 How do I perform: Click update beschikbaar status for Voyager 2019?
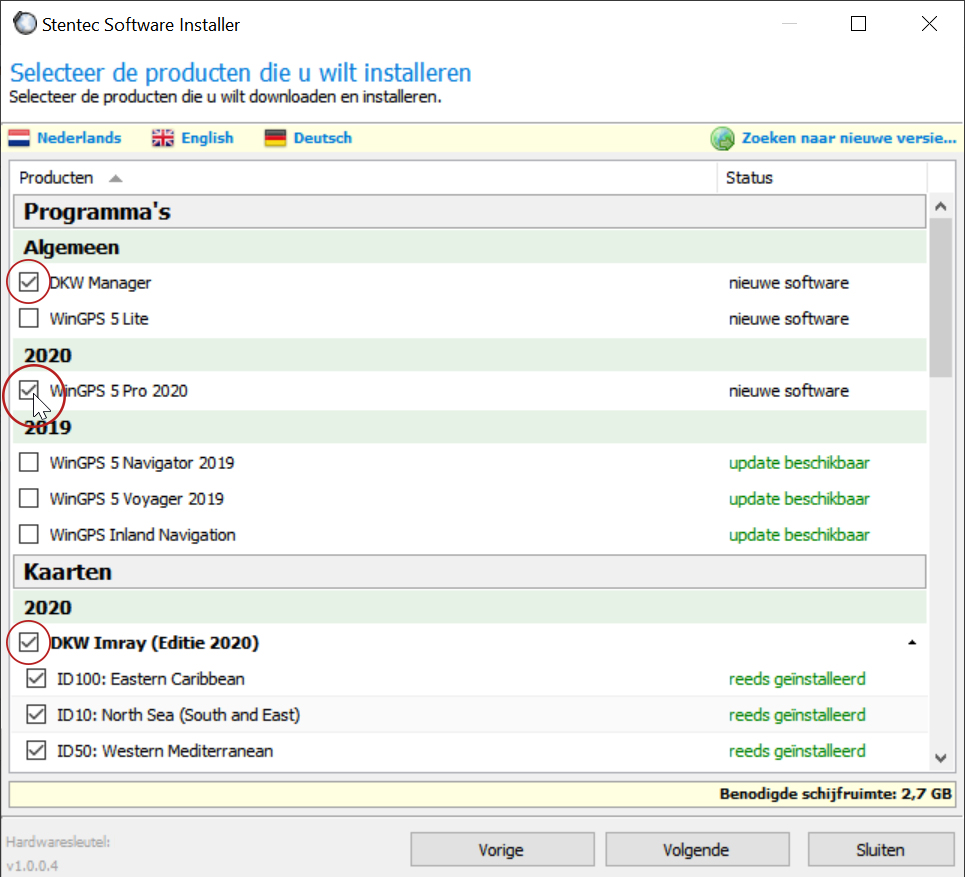coord(799,499)
